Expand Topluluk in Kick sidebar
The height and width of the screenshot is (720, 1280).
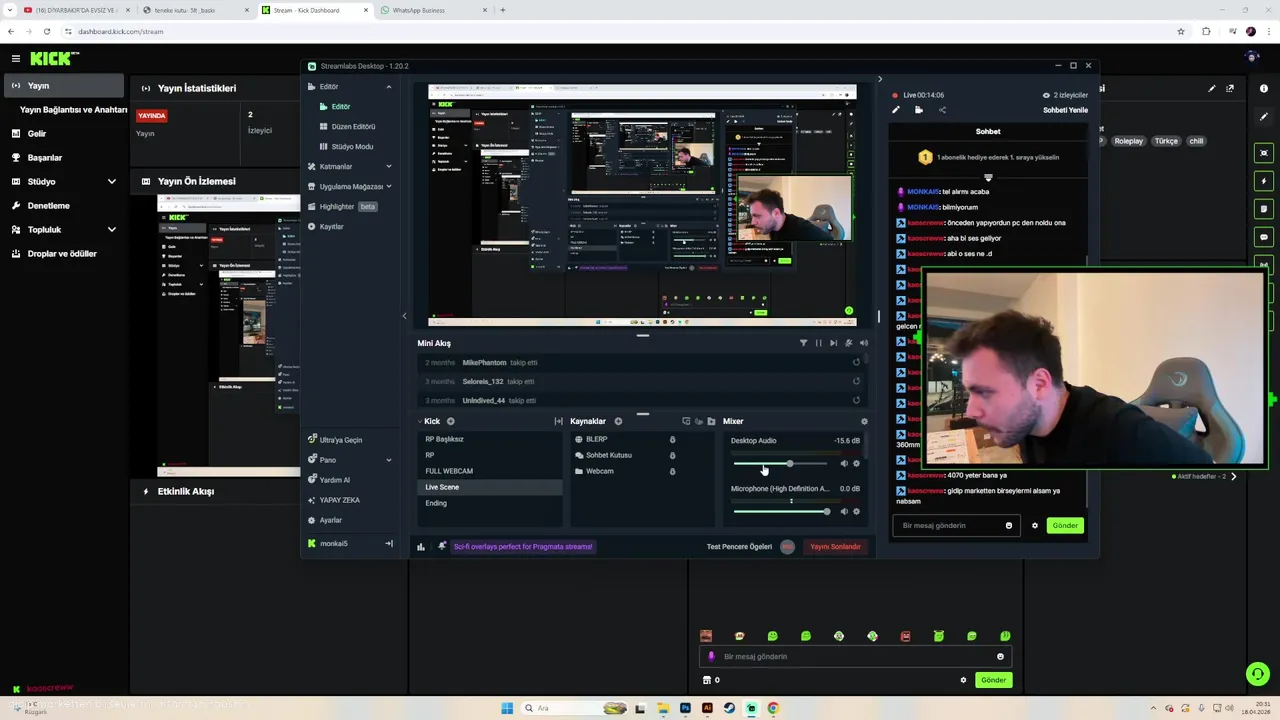111,230
